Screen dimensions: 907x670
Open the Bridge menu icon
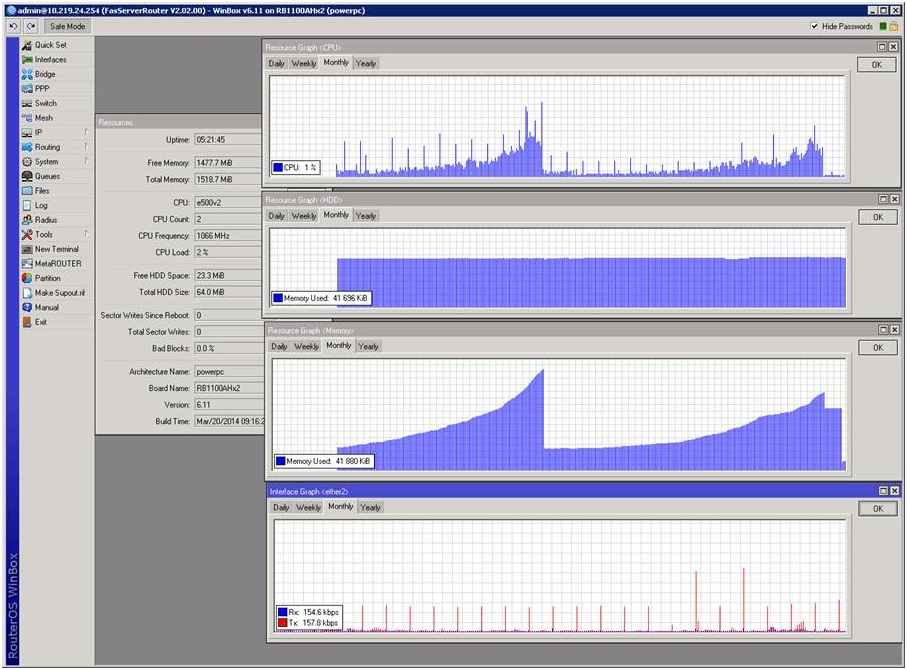27,74
